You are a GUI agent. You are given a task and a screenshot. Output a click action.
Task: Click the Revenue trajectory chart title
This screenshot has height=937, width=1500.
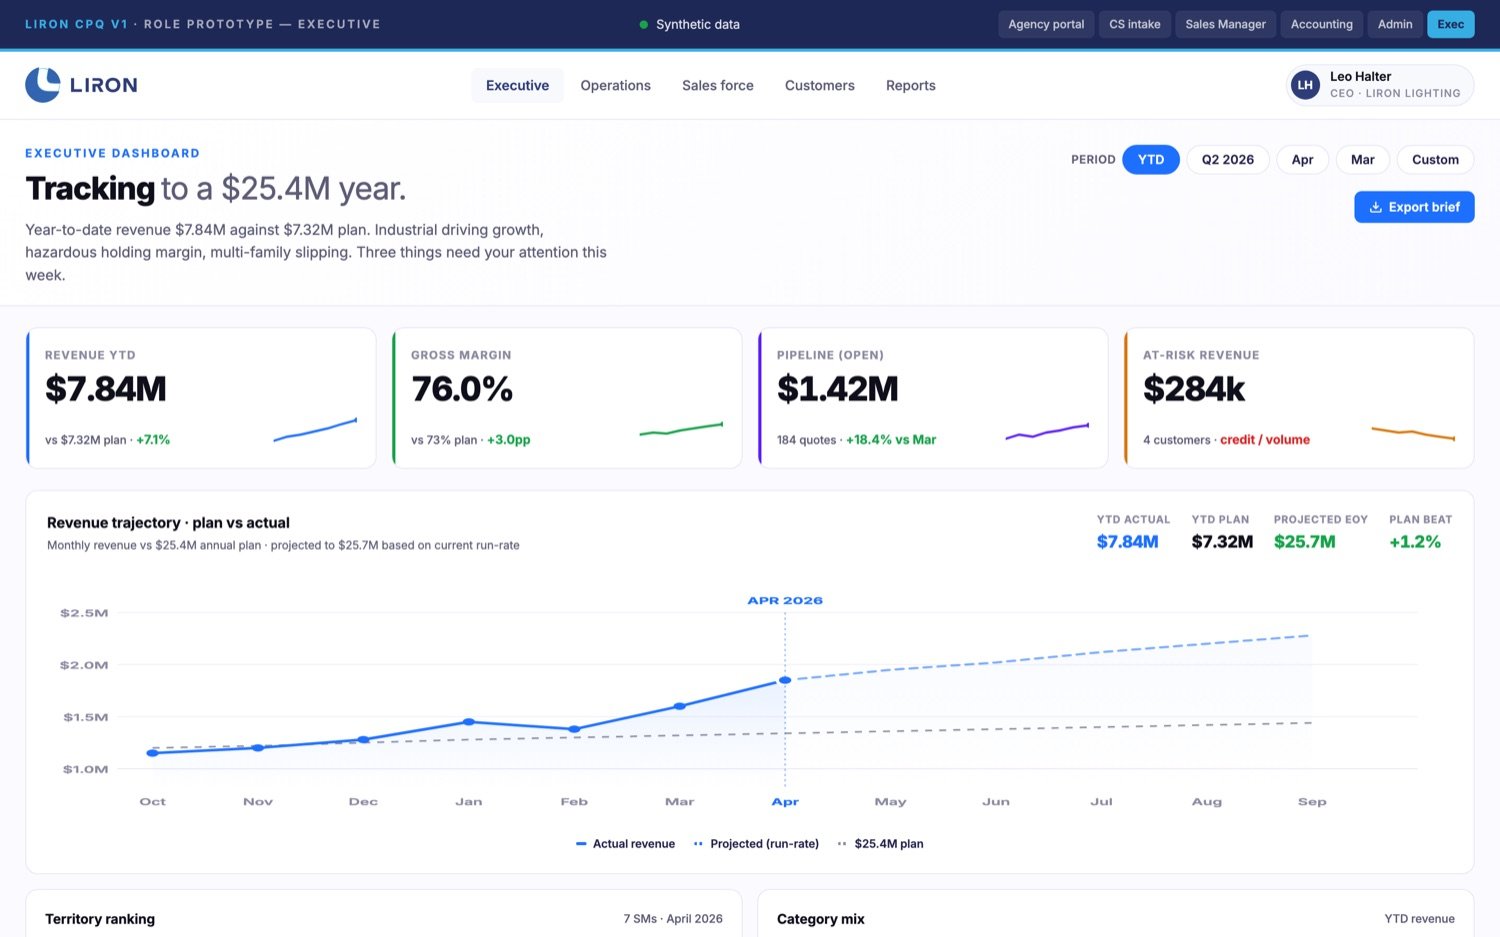[168, 523]
